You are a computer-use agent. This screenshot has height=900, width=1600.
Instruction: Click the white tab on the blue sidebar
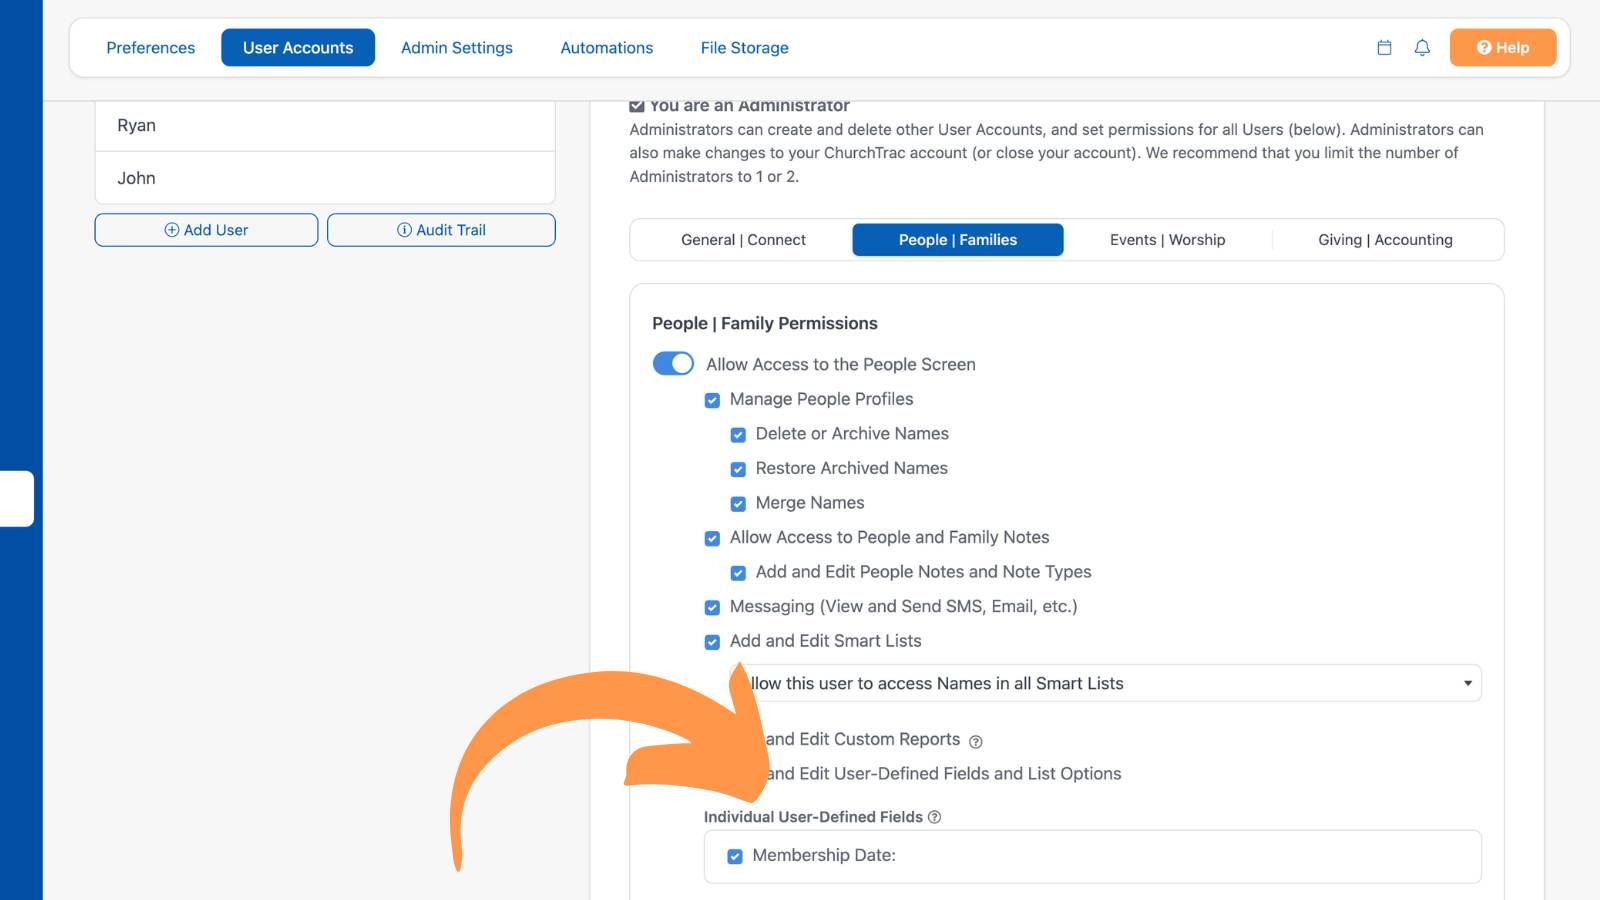(17, 498)
